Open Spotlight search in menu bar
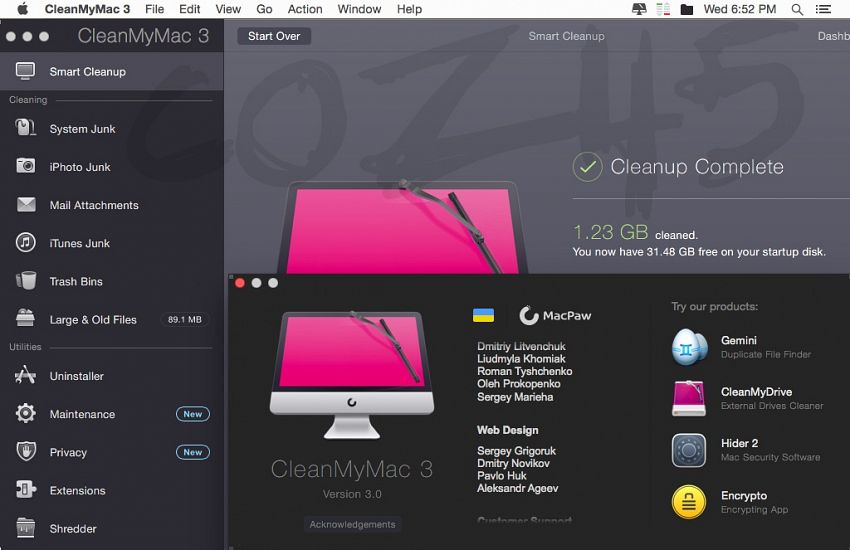 click(797, 9)
